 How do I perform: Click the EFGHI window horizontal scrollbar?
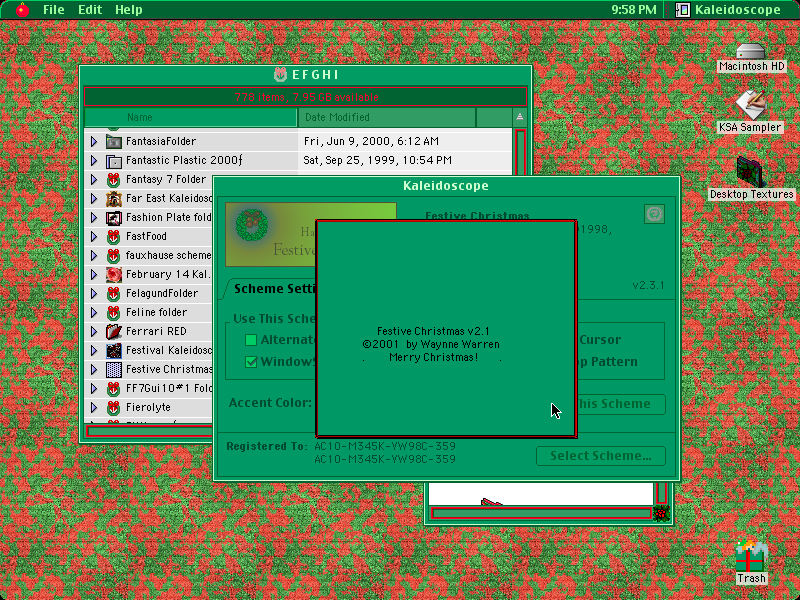[149, 432]
